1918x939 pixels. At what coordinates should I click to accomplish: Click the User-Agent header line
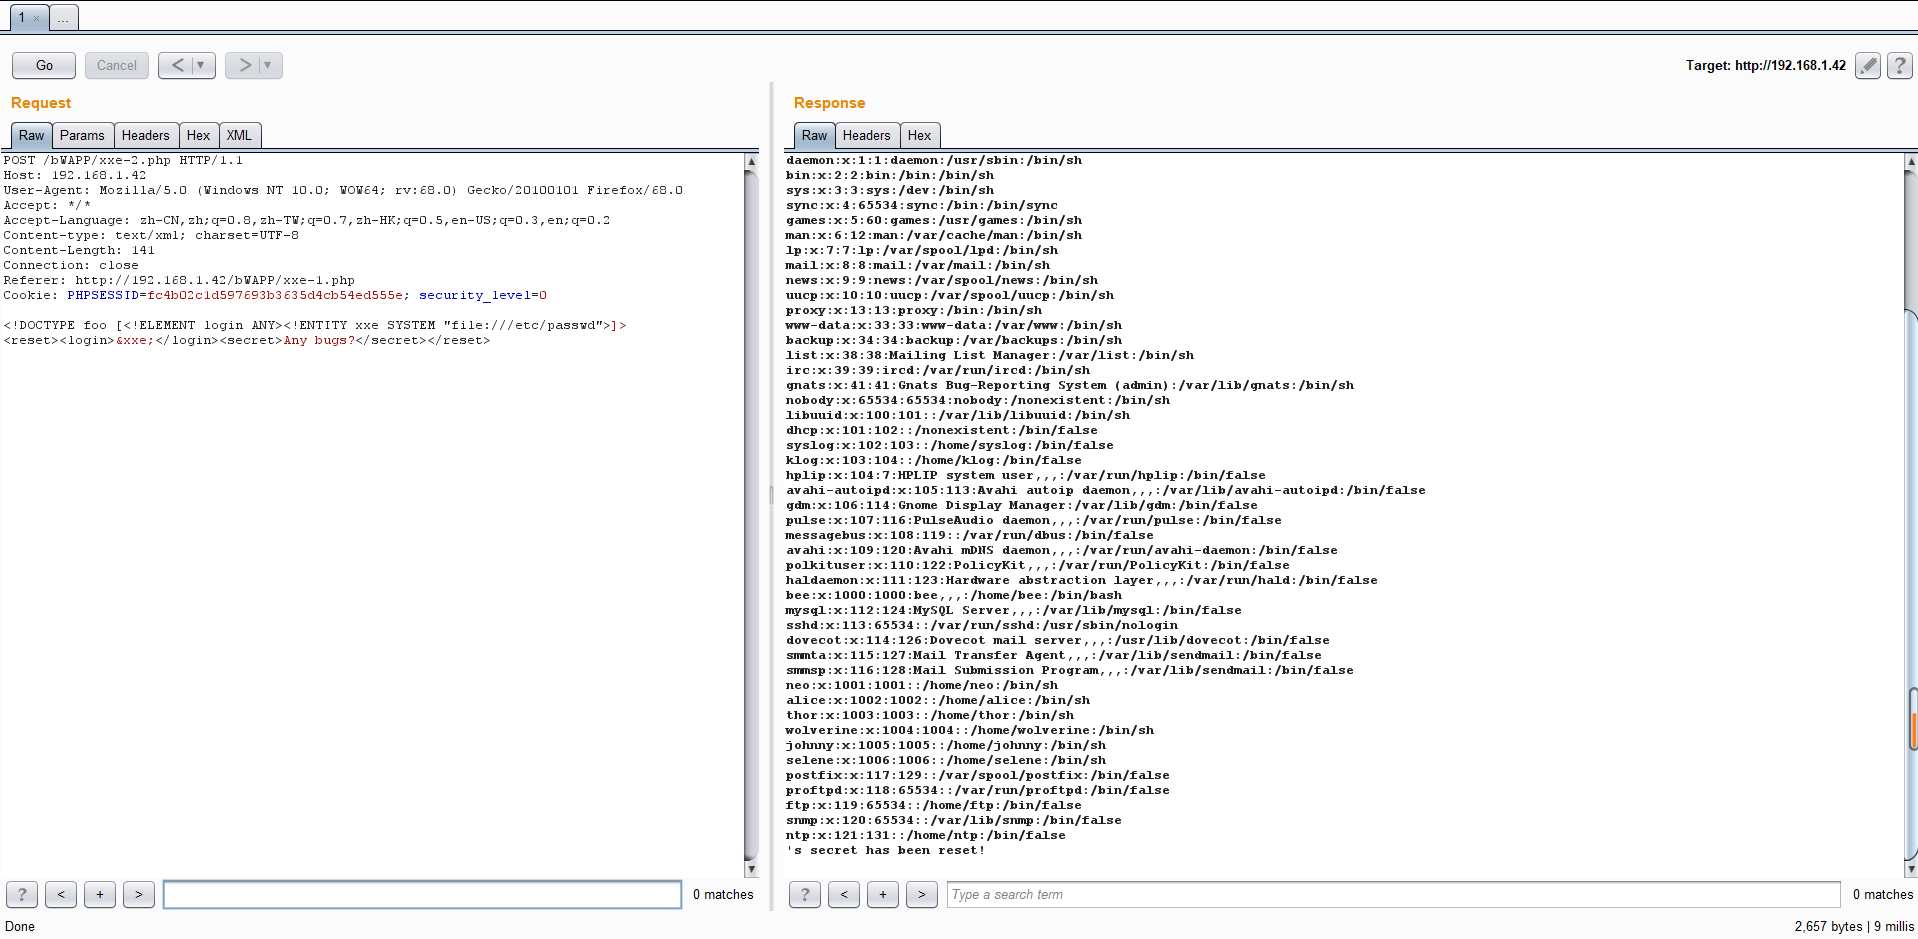pos(343,190)
